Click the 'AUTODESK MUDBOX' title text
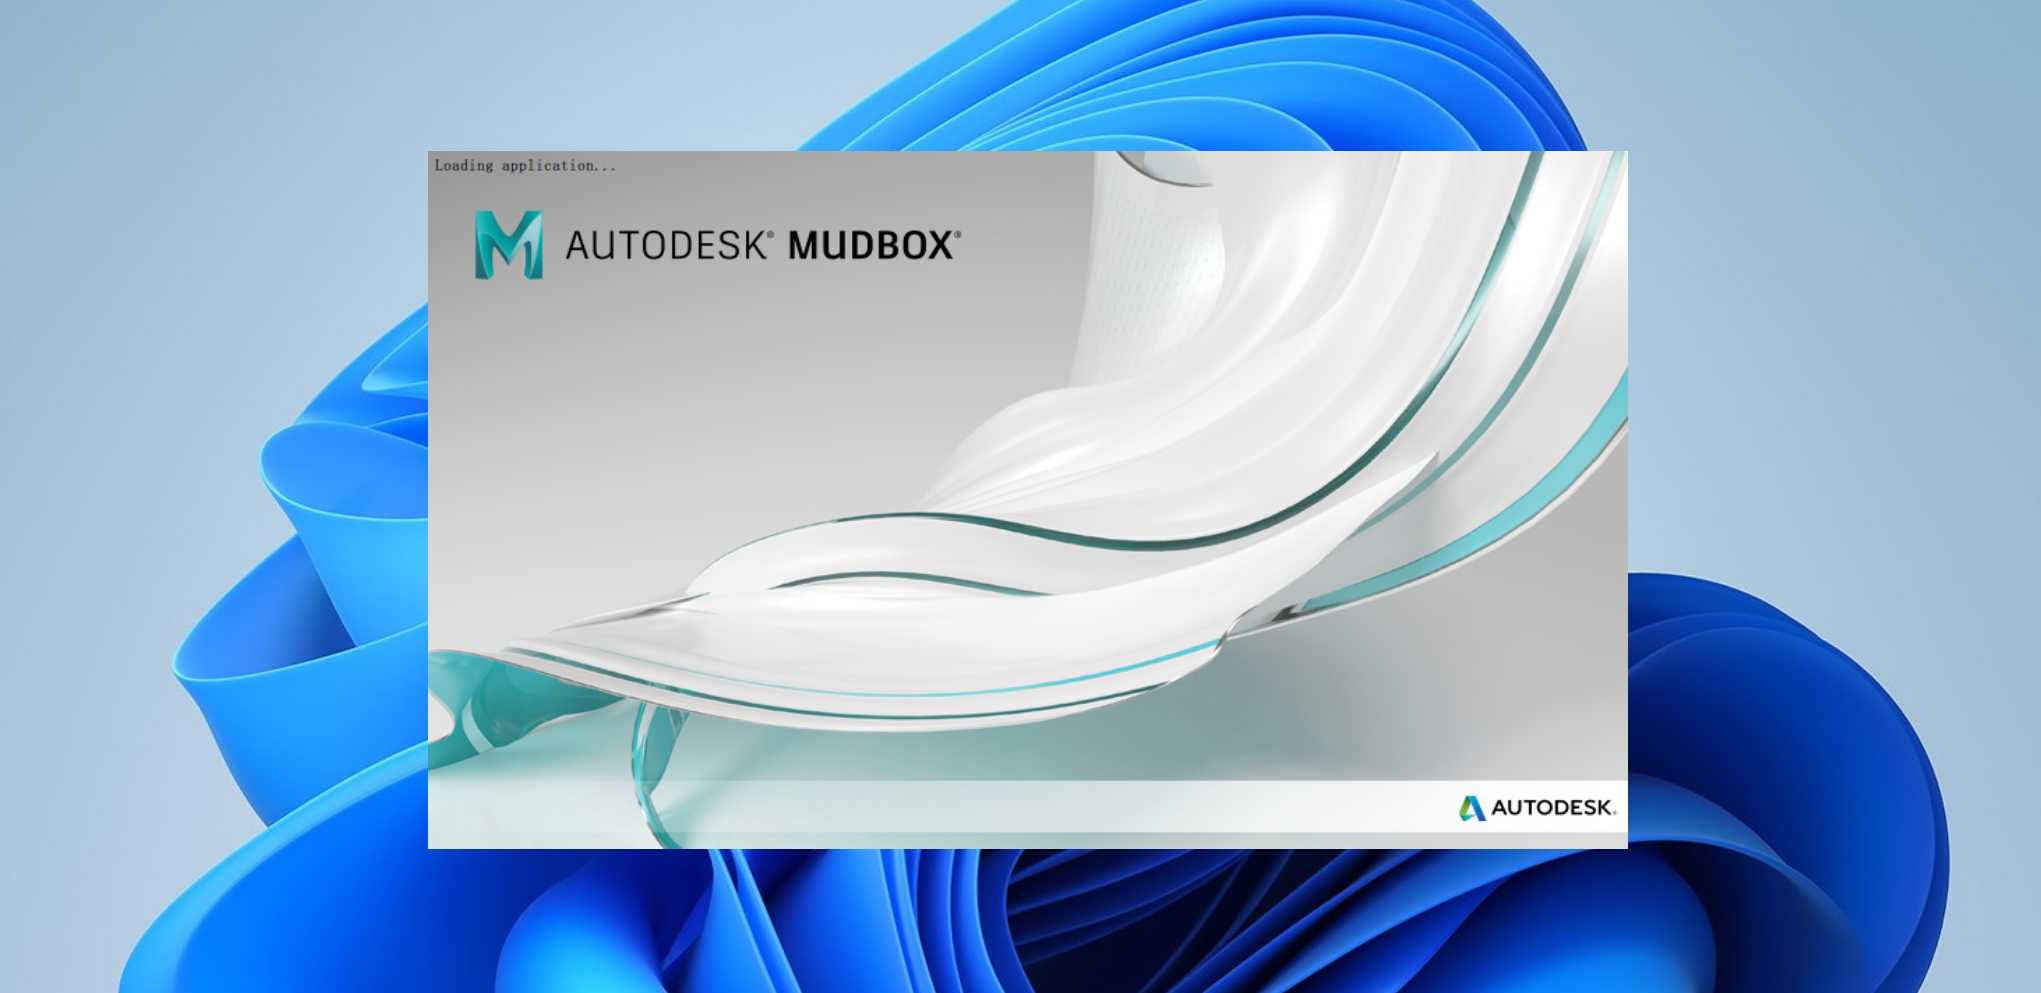The width and height of the screenshot is (2041, 993). click(763, 245)
